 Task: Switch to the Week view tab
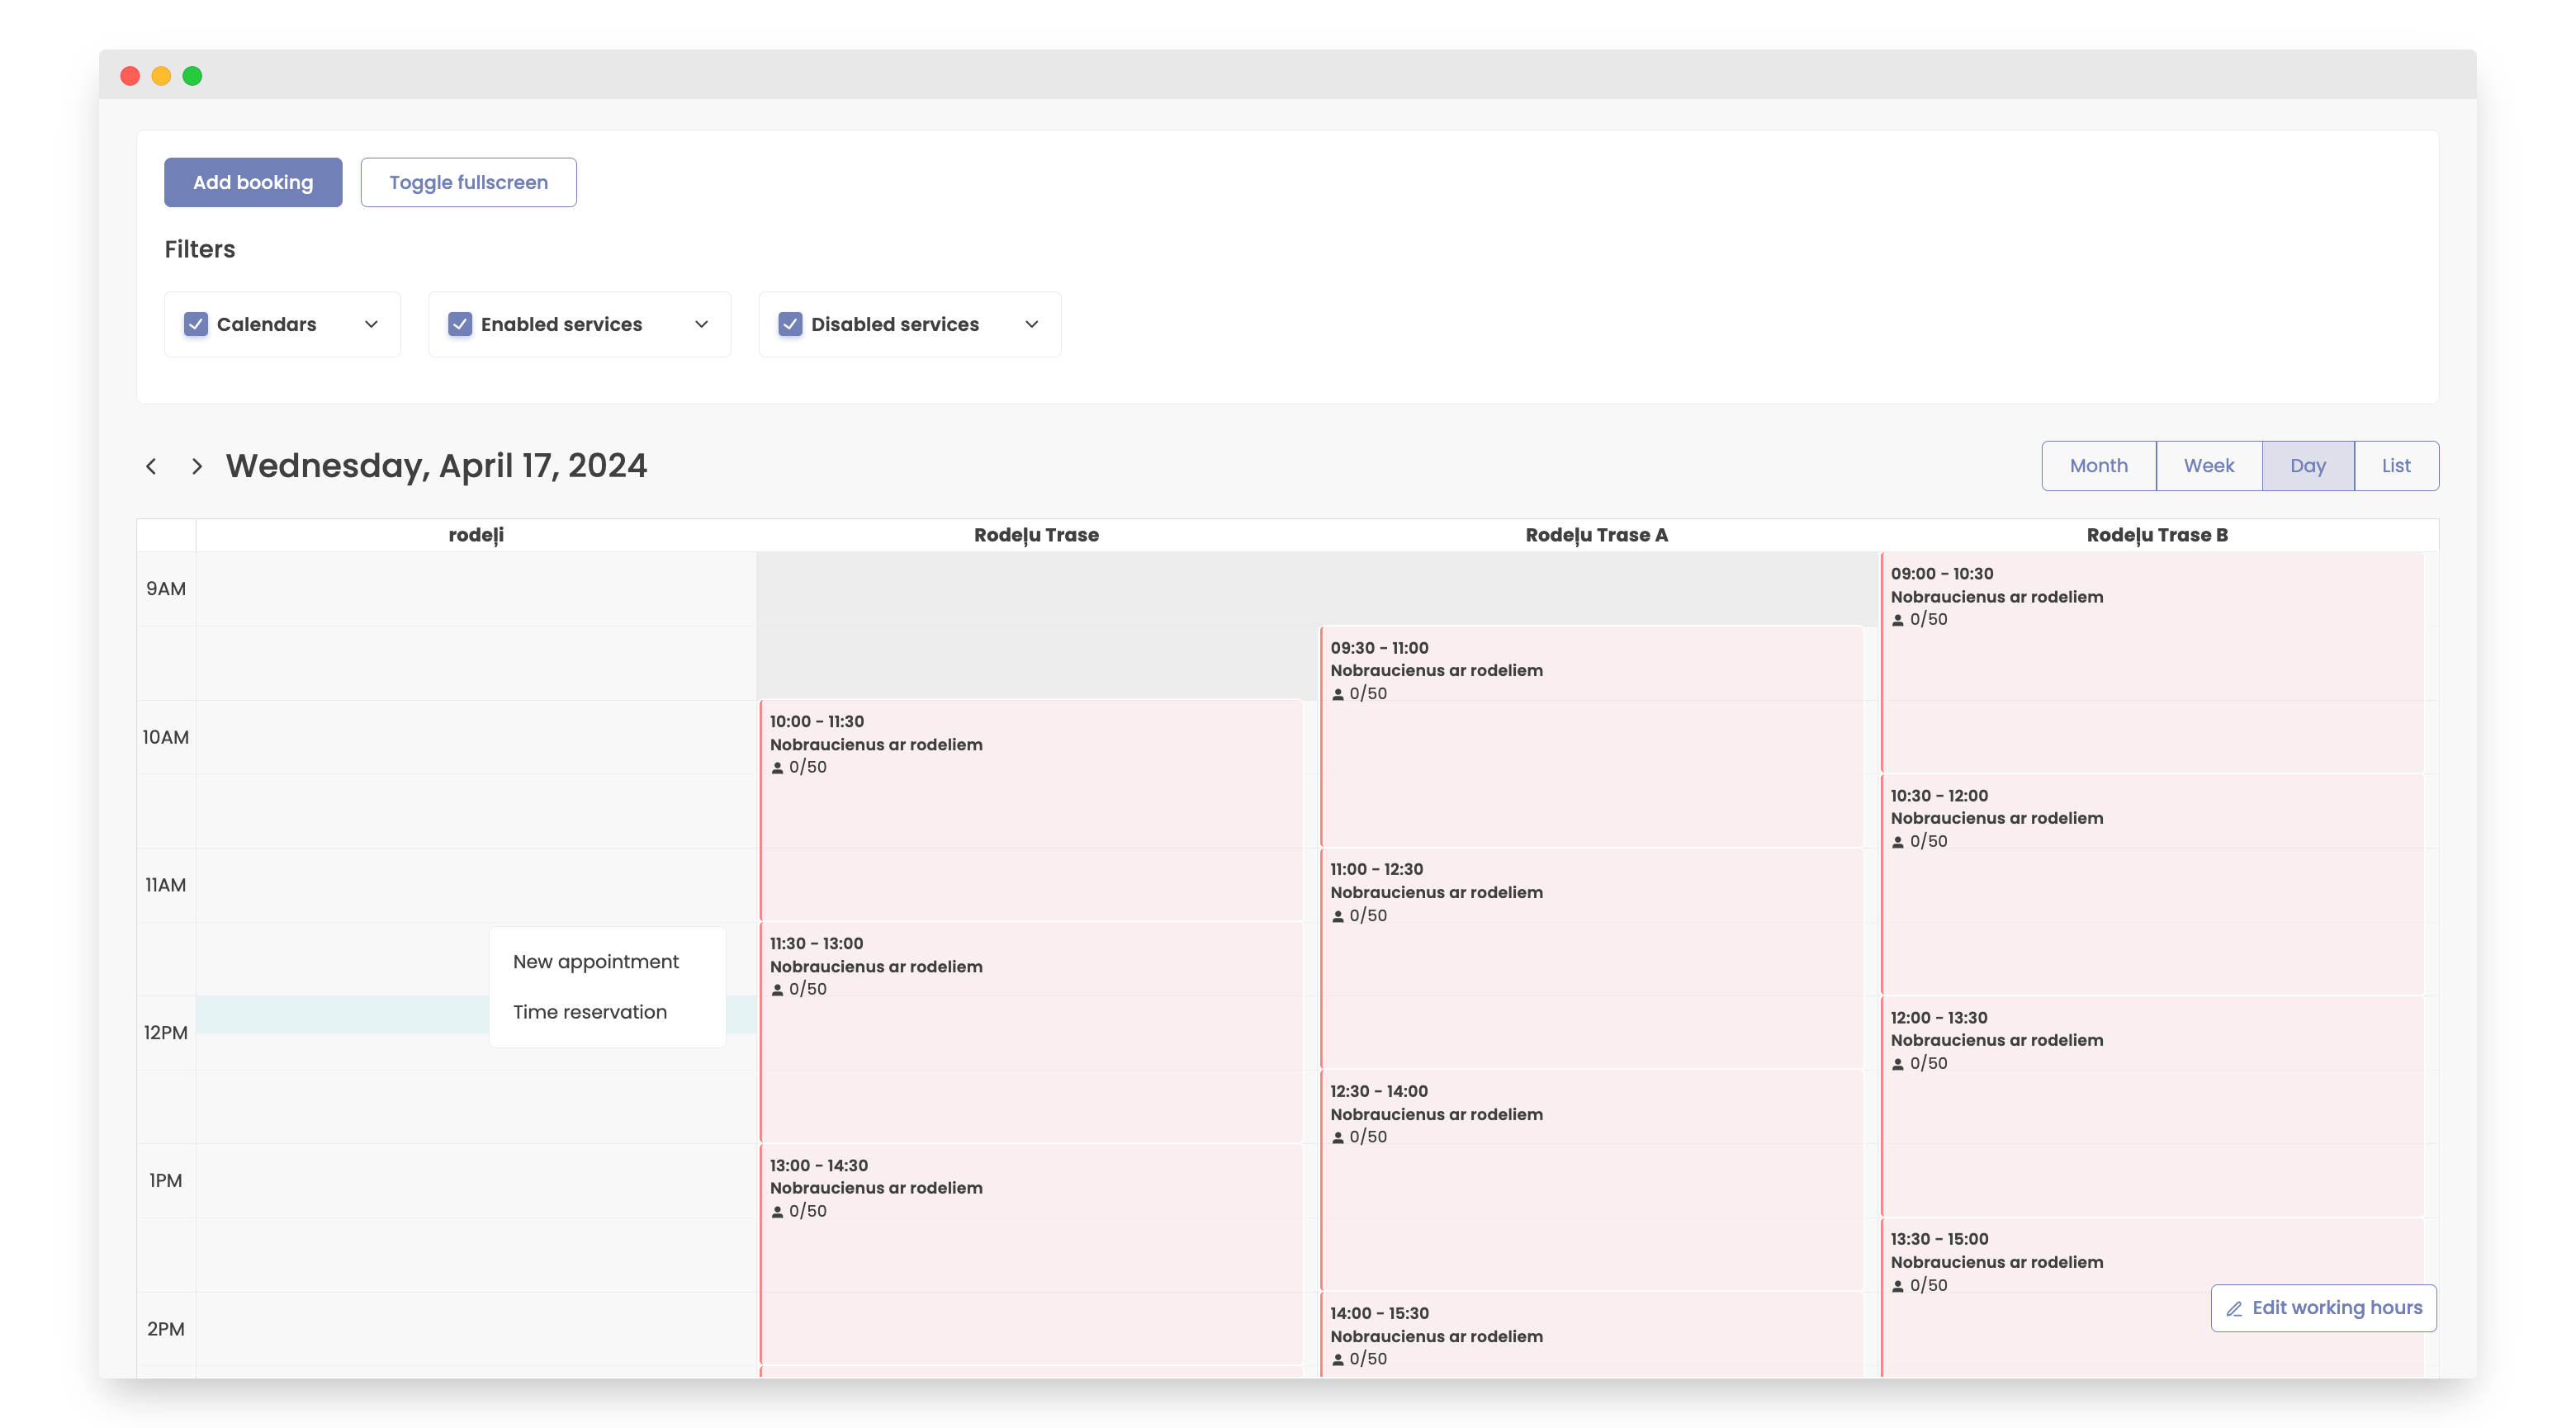point(2208,466)
